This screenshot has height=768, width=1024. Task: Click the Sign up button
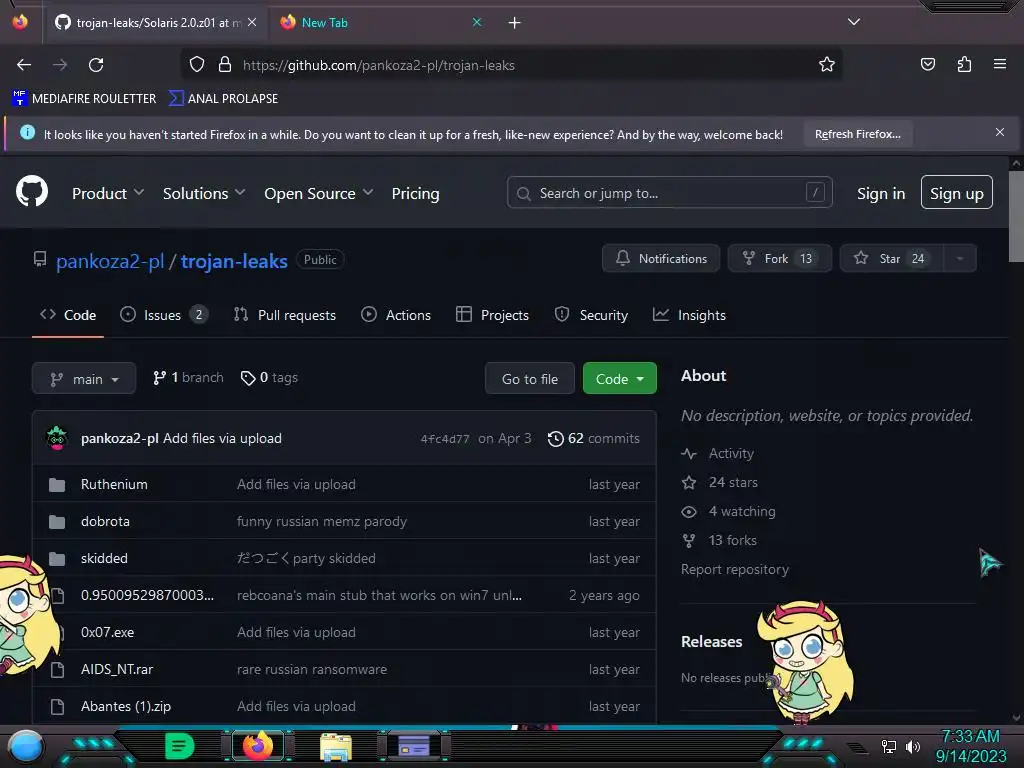(x=956, y=193)
